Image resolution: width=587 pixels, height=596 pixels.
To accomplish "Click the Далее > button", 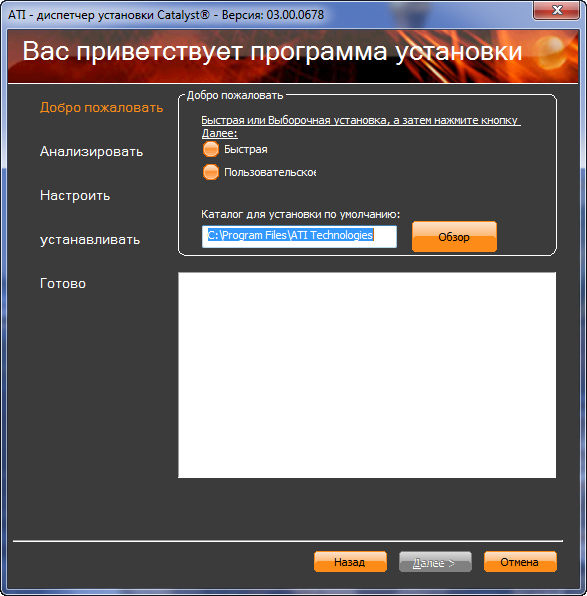I will (435, 562).
